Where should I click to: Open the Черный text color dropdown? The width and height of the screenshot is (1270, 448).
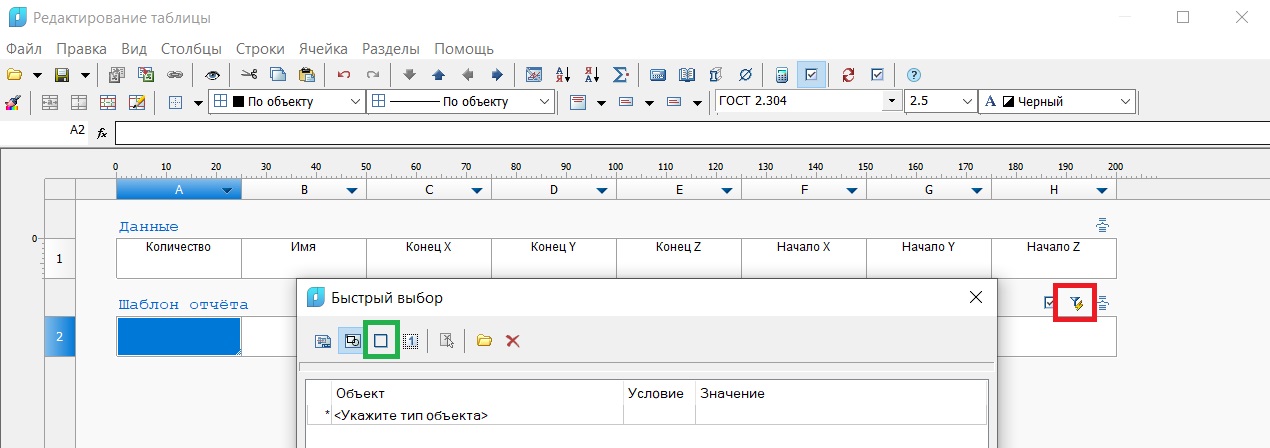[1125, 102]
